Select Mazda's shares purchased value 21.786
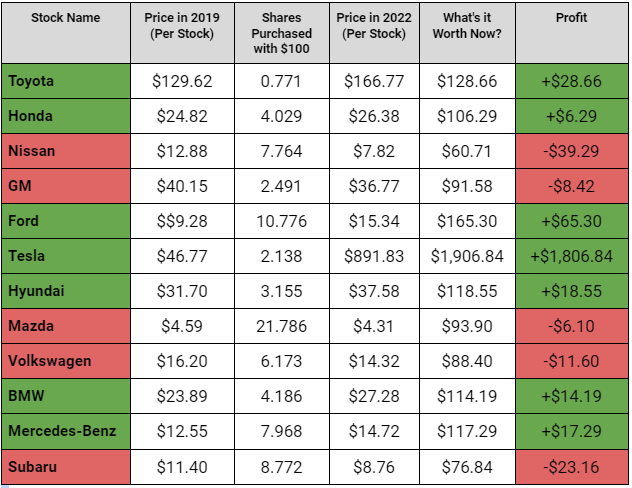 pyautogui.click(x=281, y=326)
